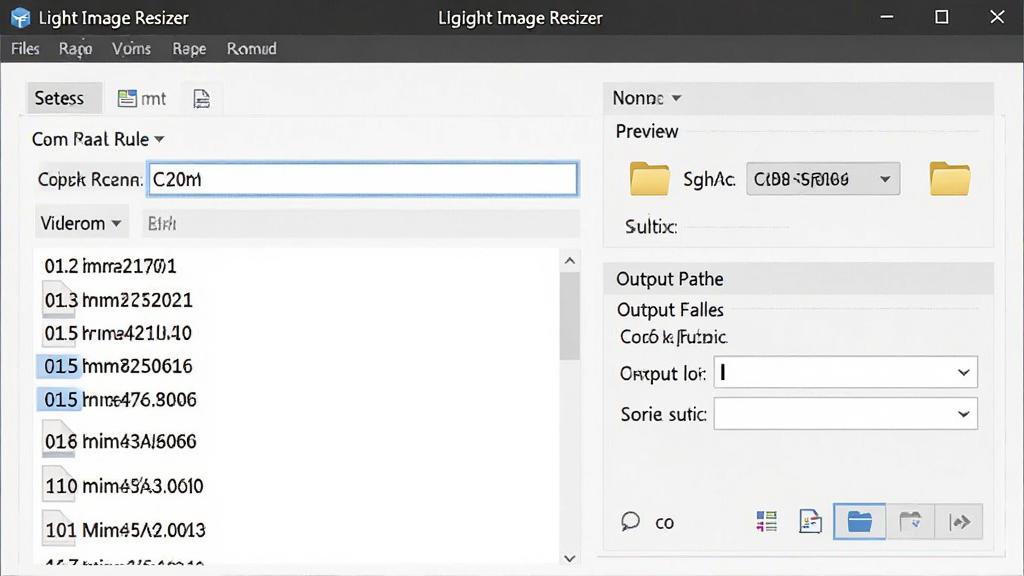Image resolution: width=1024 pixels, height=576 pixels.
Task: Open the Oxtput loi combo box
Action: click(x=846, y=372)
